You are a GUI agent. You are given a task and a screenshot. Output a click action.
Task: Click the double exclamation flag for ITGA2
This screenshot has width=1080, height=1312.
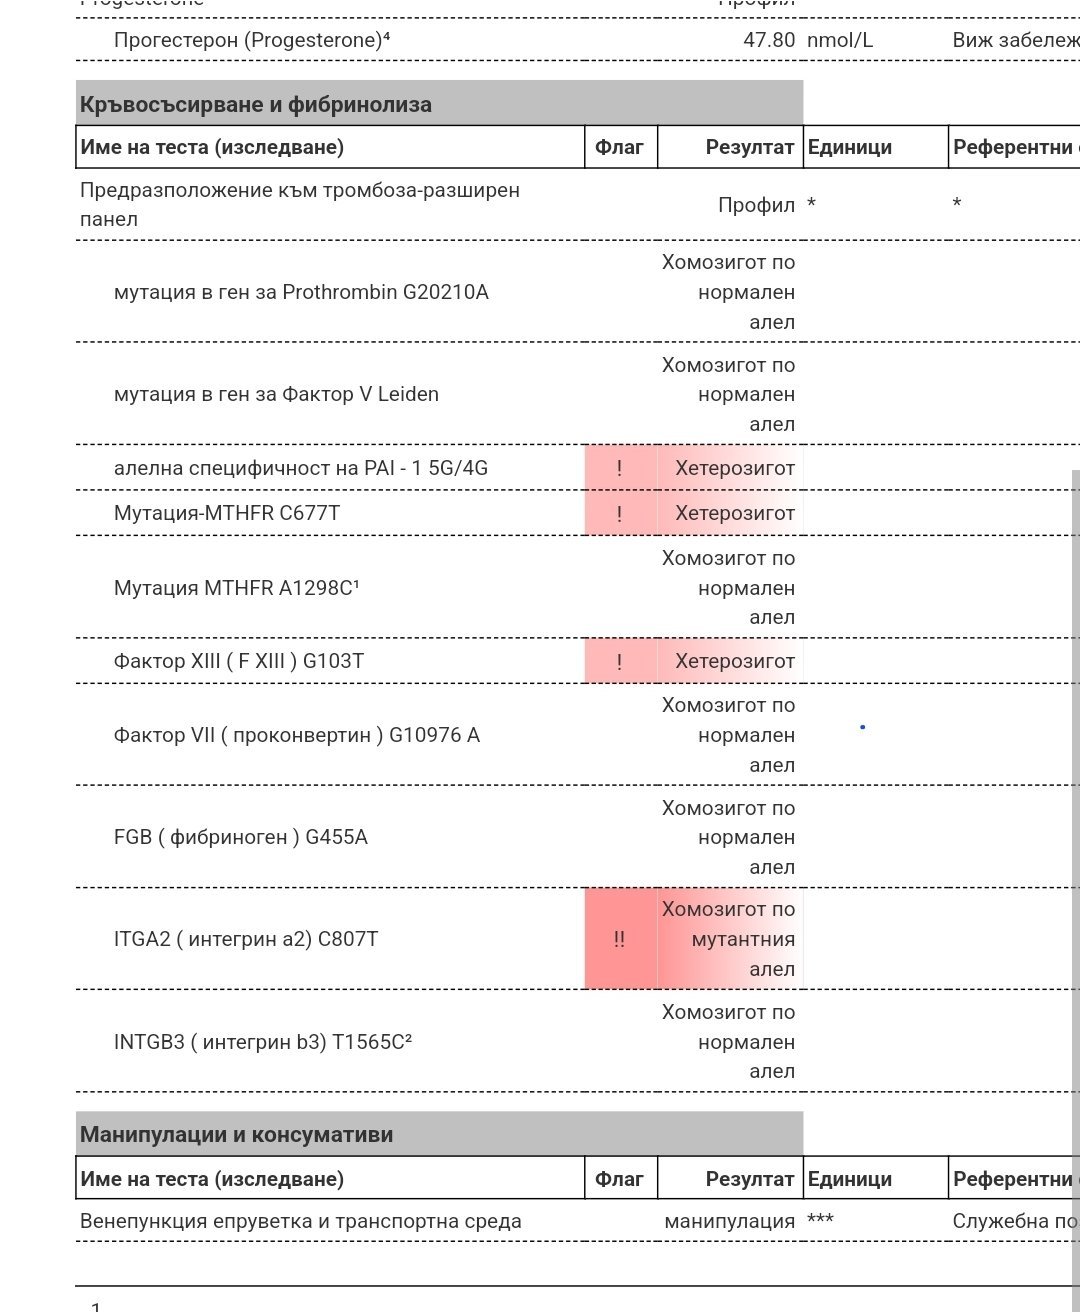click(619, 939)
